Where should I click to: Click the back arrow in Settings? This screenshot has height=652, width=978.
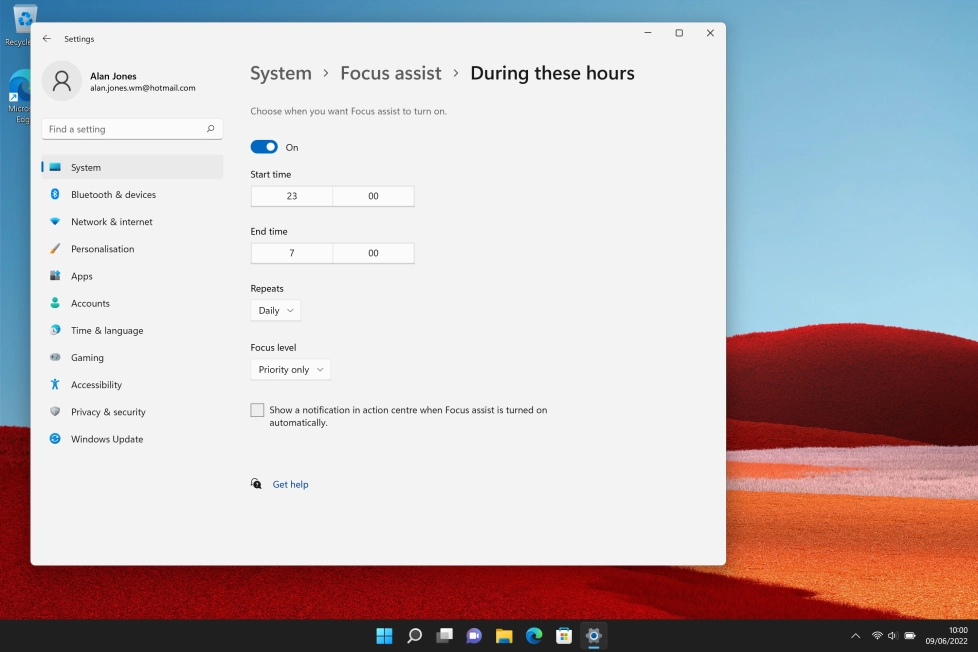tap(46, 38)
